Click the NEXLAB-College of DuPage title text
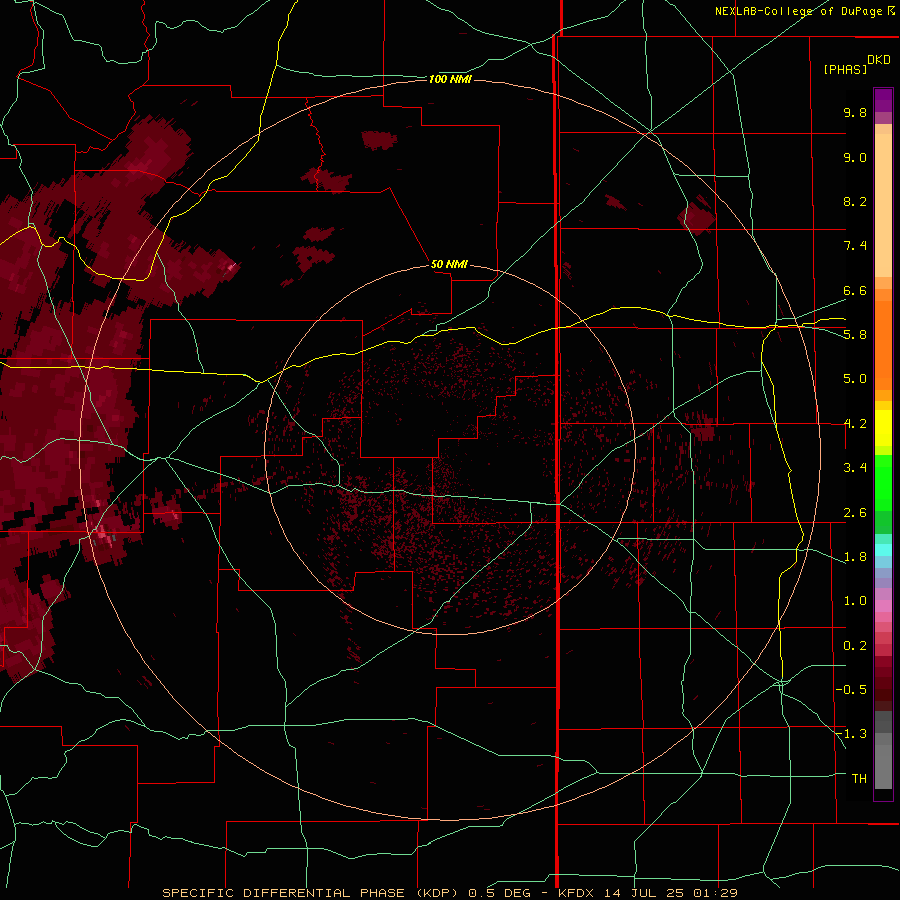The width and height of the screenshot is (900, 900). point(798,11)
